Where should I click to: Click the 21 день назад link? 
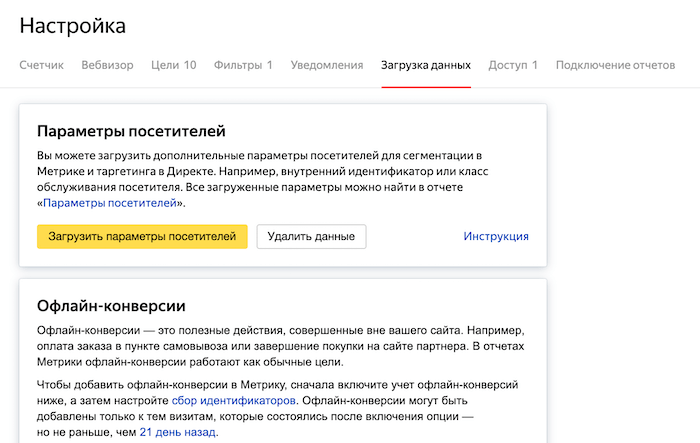[177, 433]
